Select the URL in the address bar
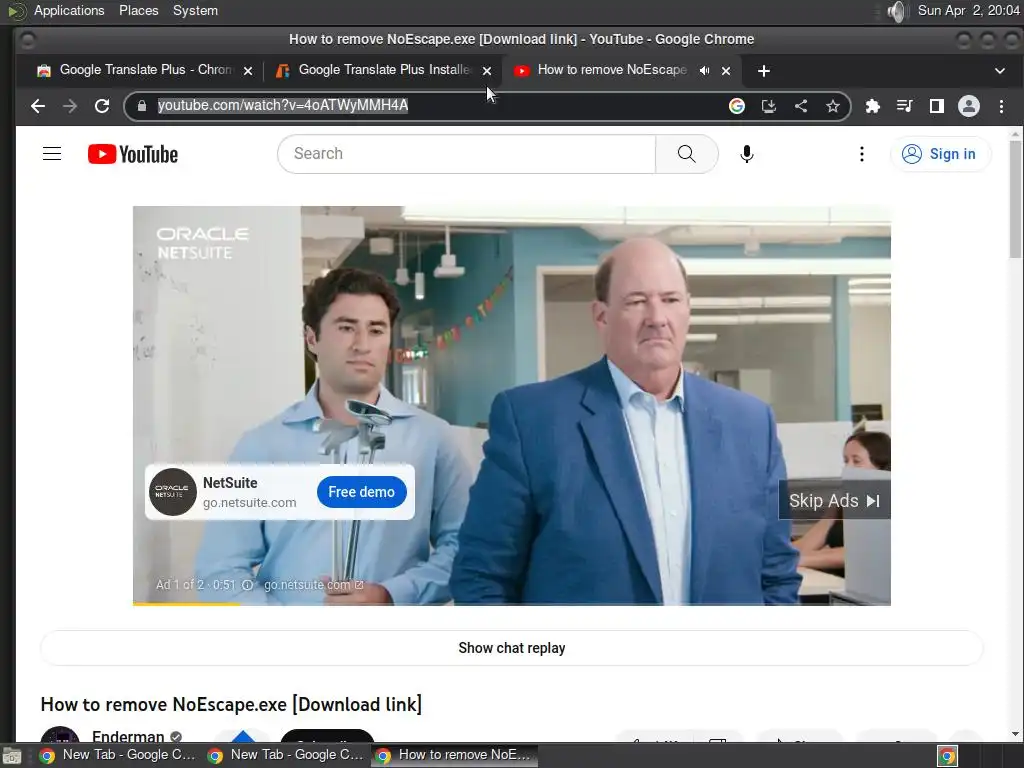 coord(283,106)
